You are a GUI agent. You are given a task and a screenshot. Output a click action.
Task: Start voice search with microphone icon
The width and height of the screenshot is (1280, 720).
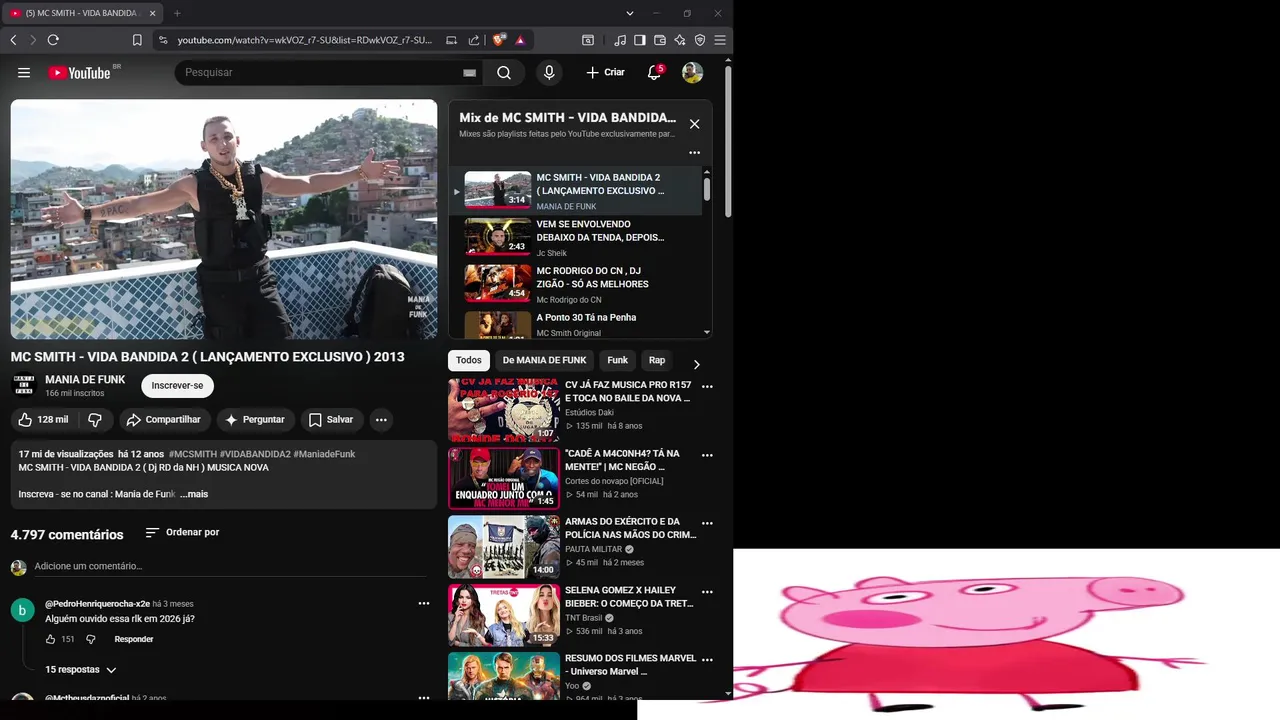click(x=548, y=72)
